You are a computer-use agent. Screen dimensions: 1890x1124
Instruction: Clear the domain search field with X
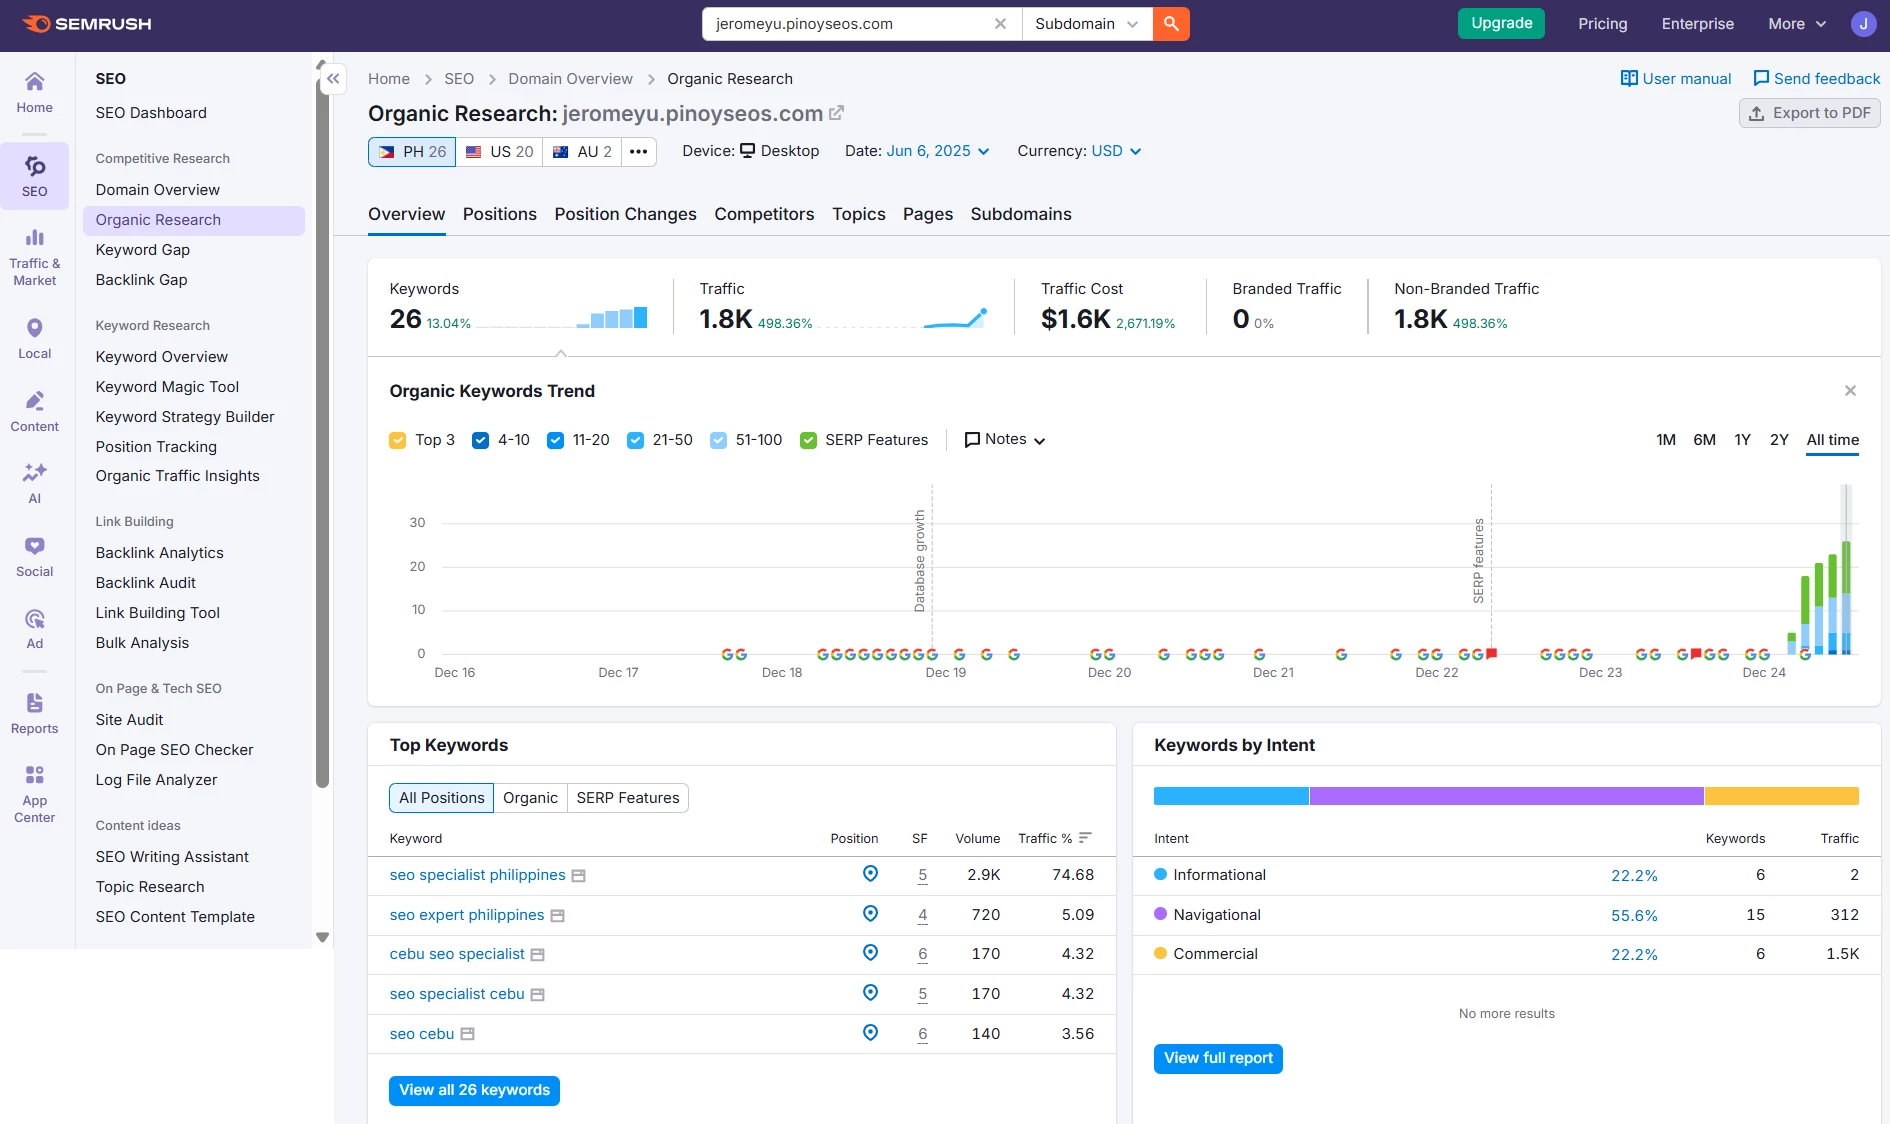[1000, 24]
